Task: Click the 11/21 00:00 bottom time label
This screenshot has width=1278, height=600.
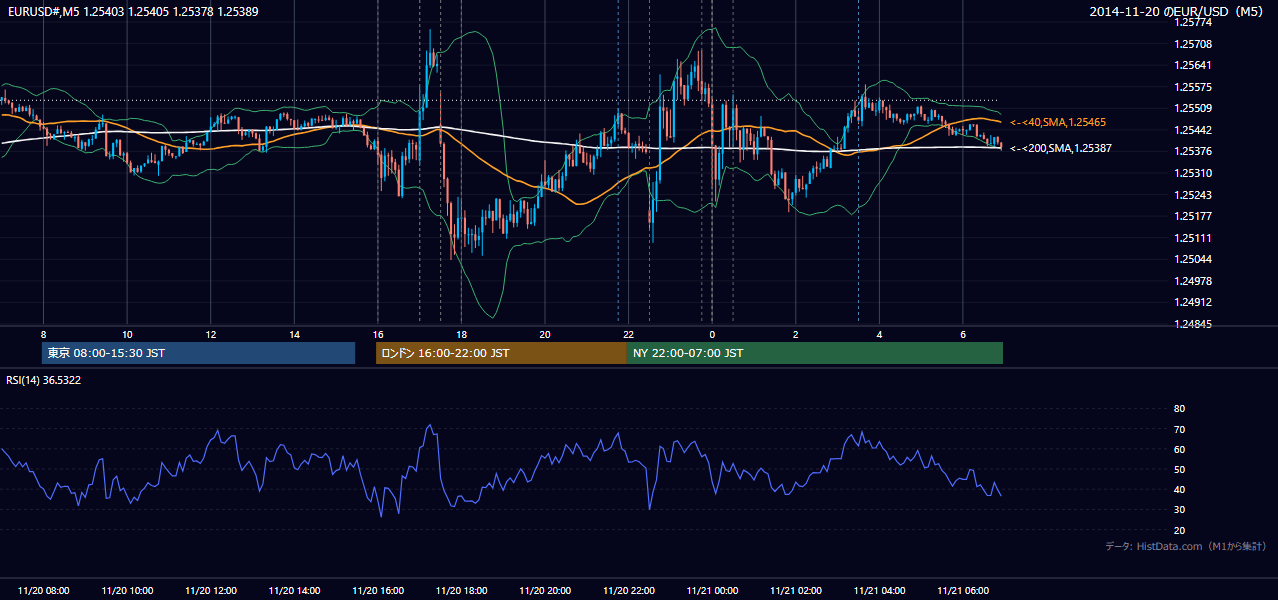Action: coord(712,591)
